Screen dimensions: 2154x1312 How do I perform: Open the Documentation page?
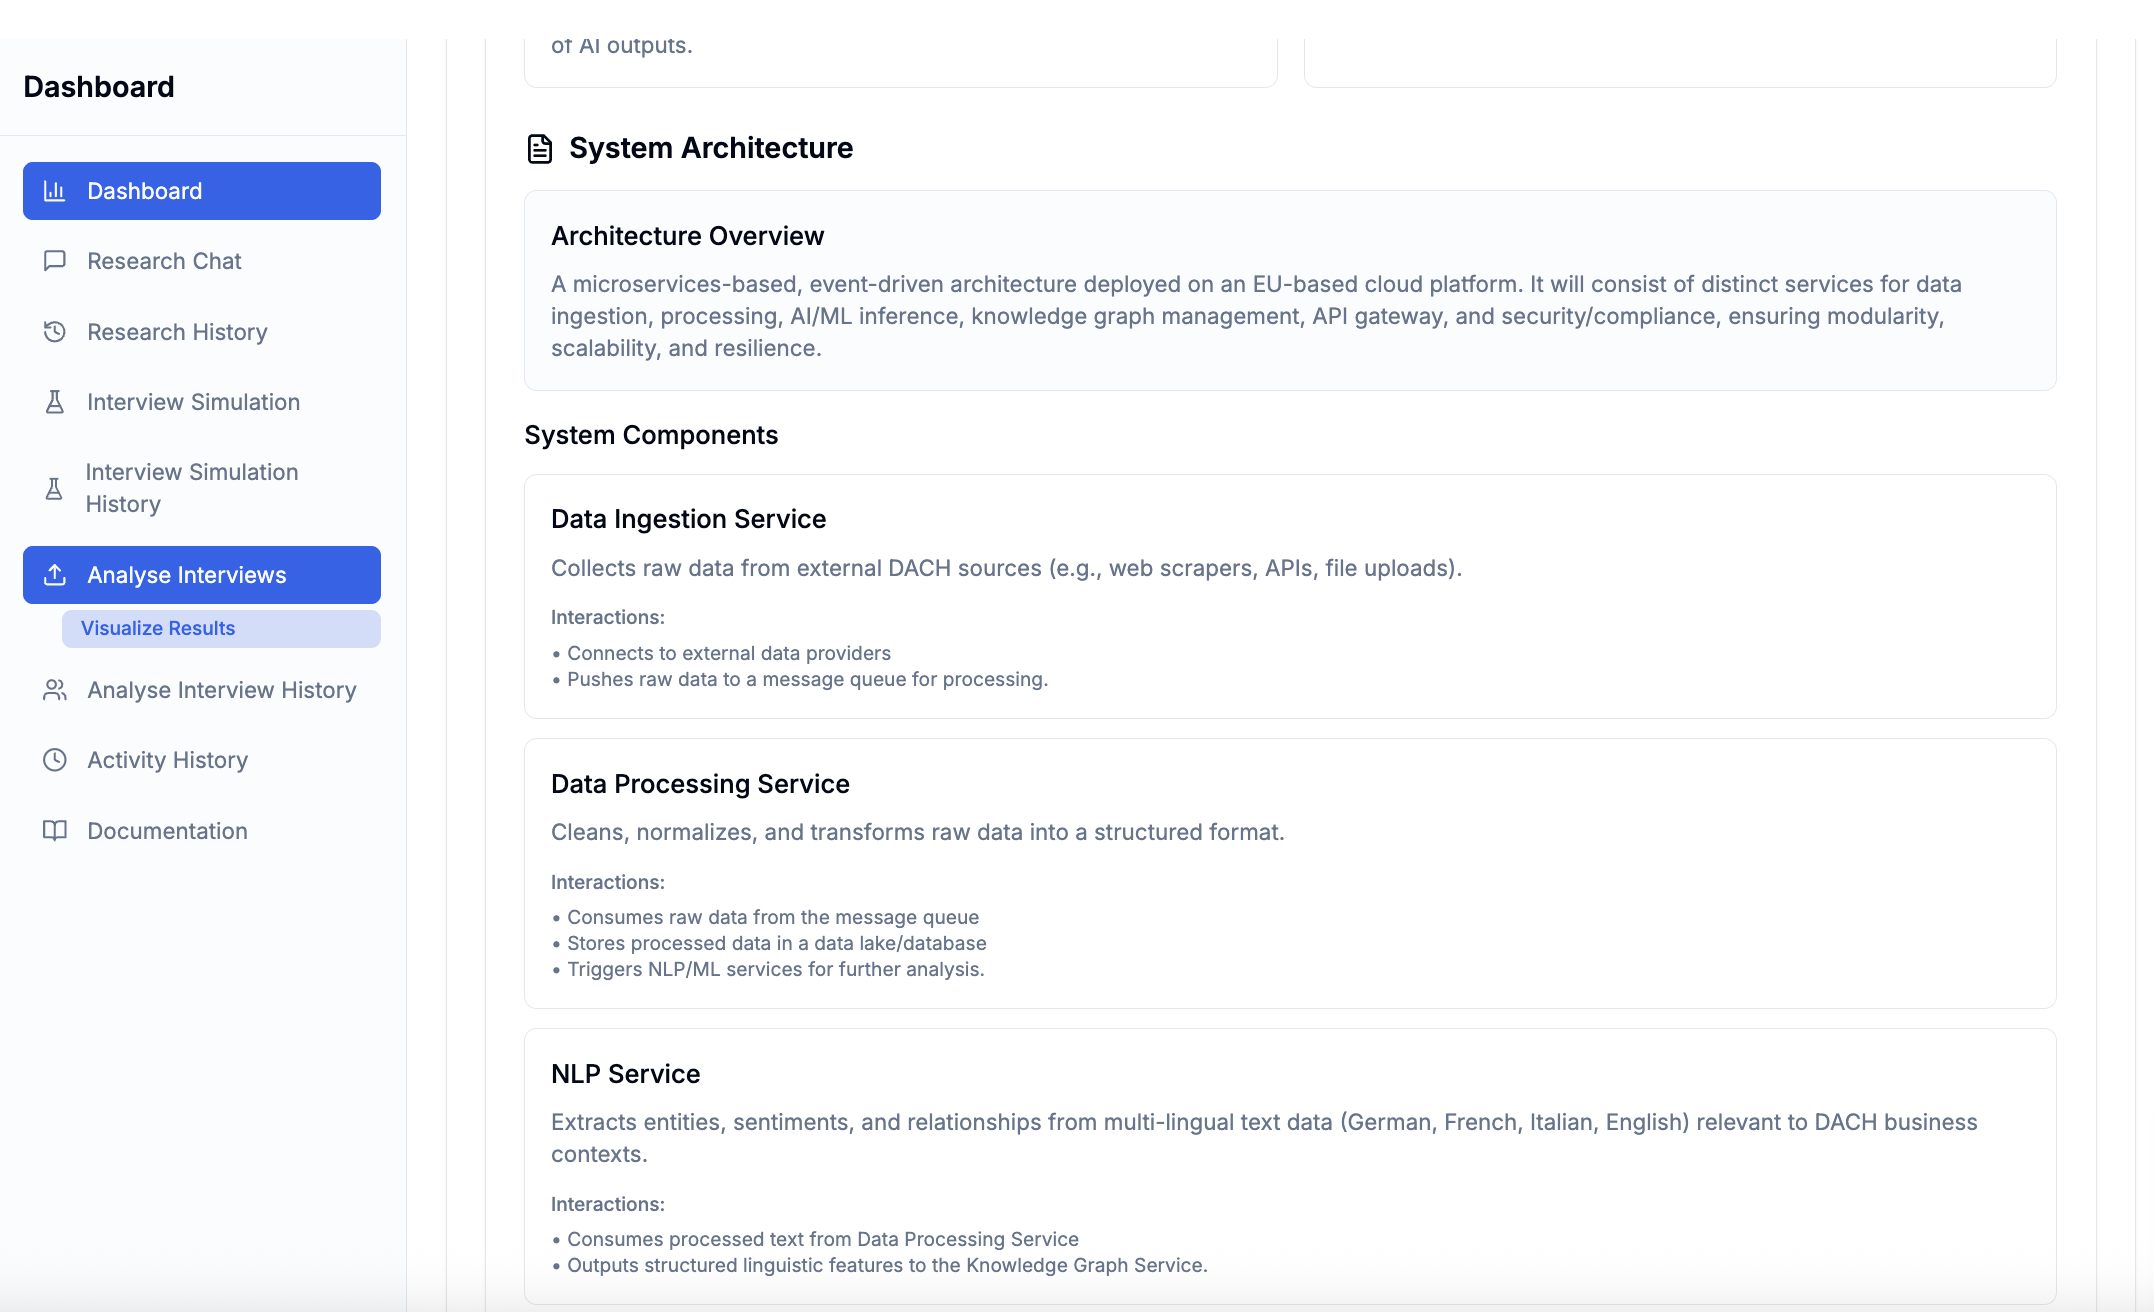(167, 830)
